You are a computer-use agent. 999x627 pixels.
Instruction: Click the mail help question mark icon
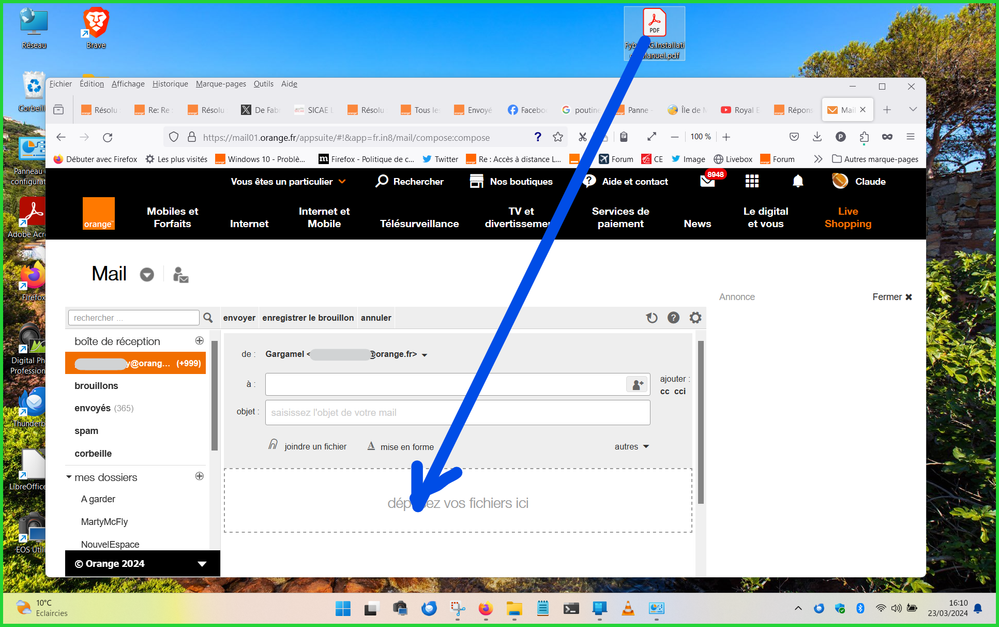tap(673, 318)
